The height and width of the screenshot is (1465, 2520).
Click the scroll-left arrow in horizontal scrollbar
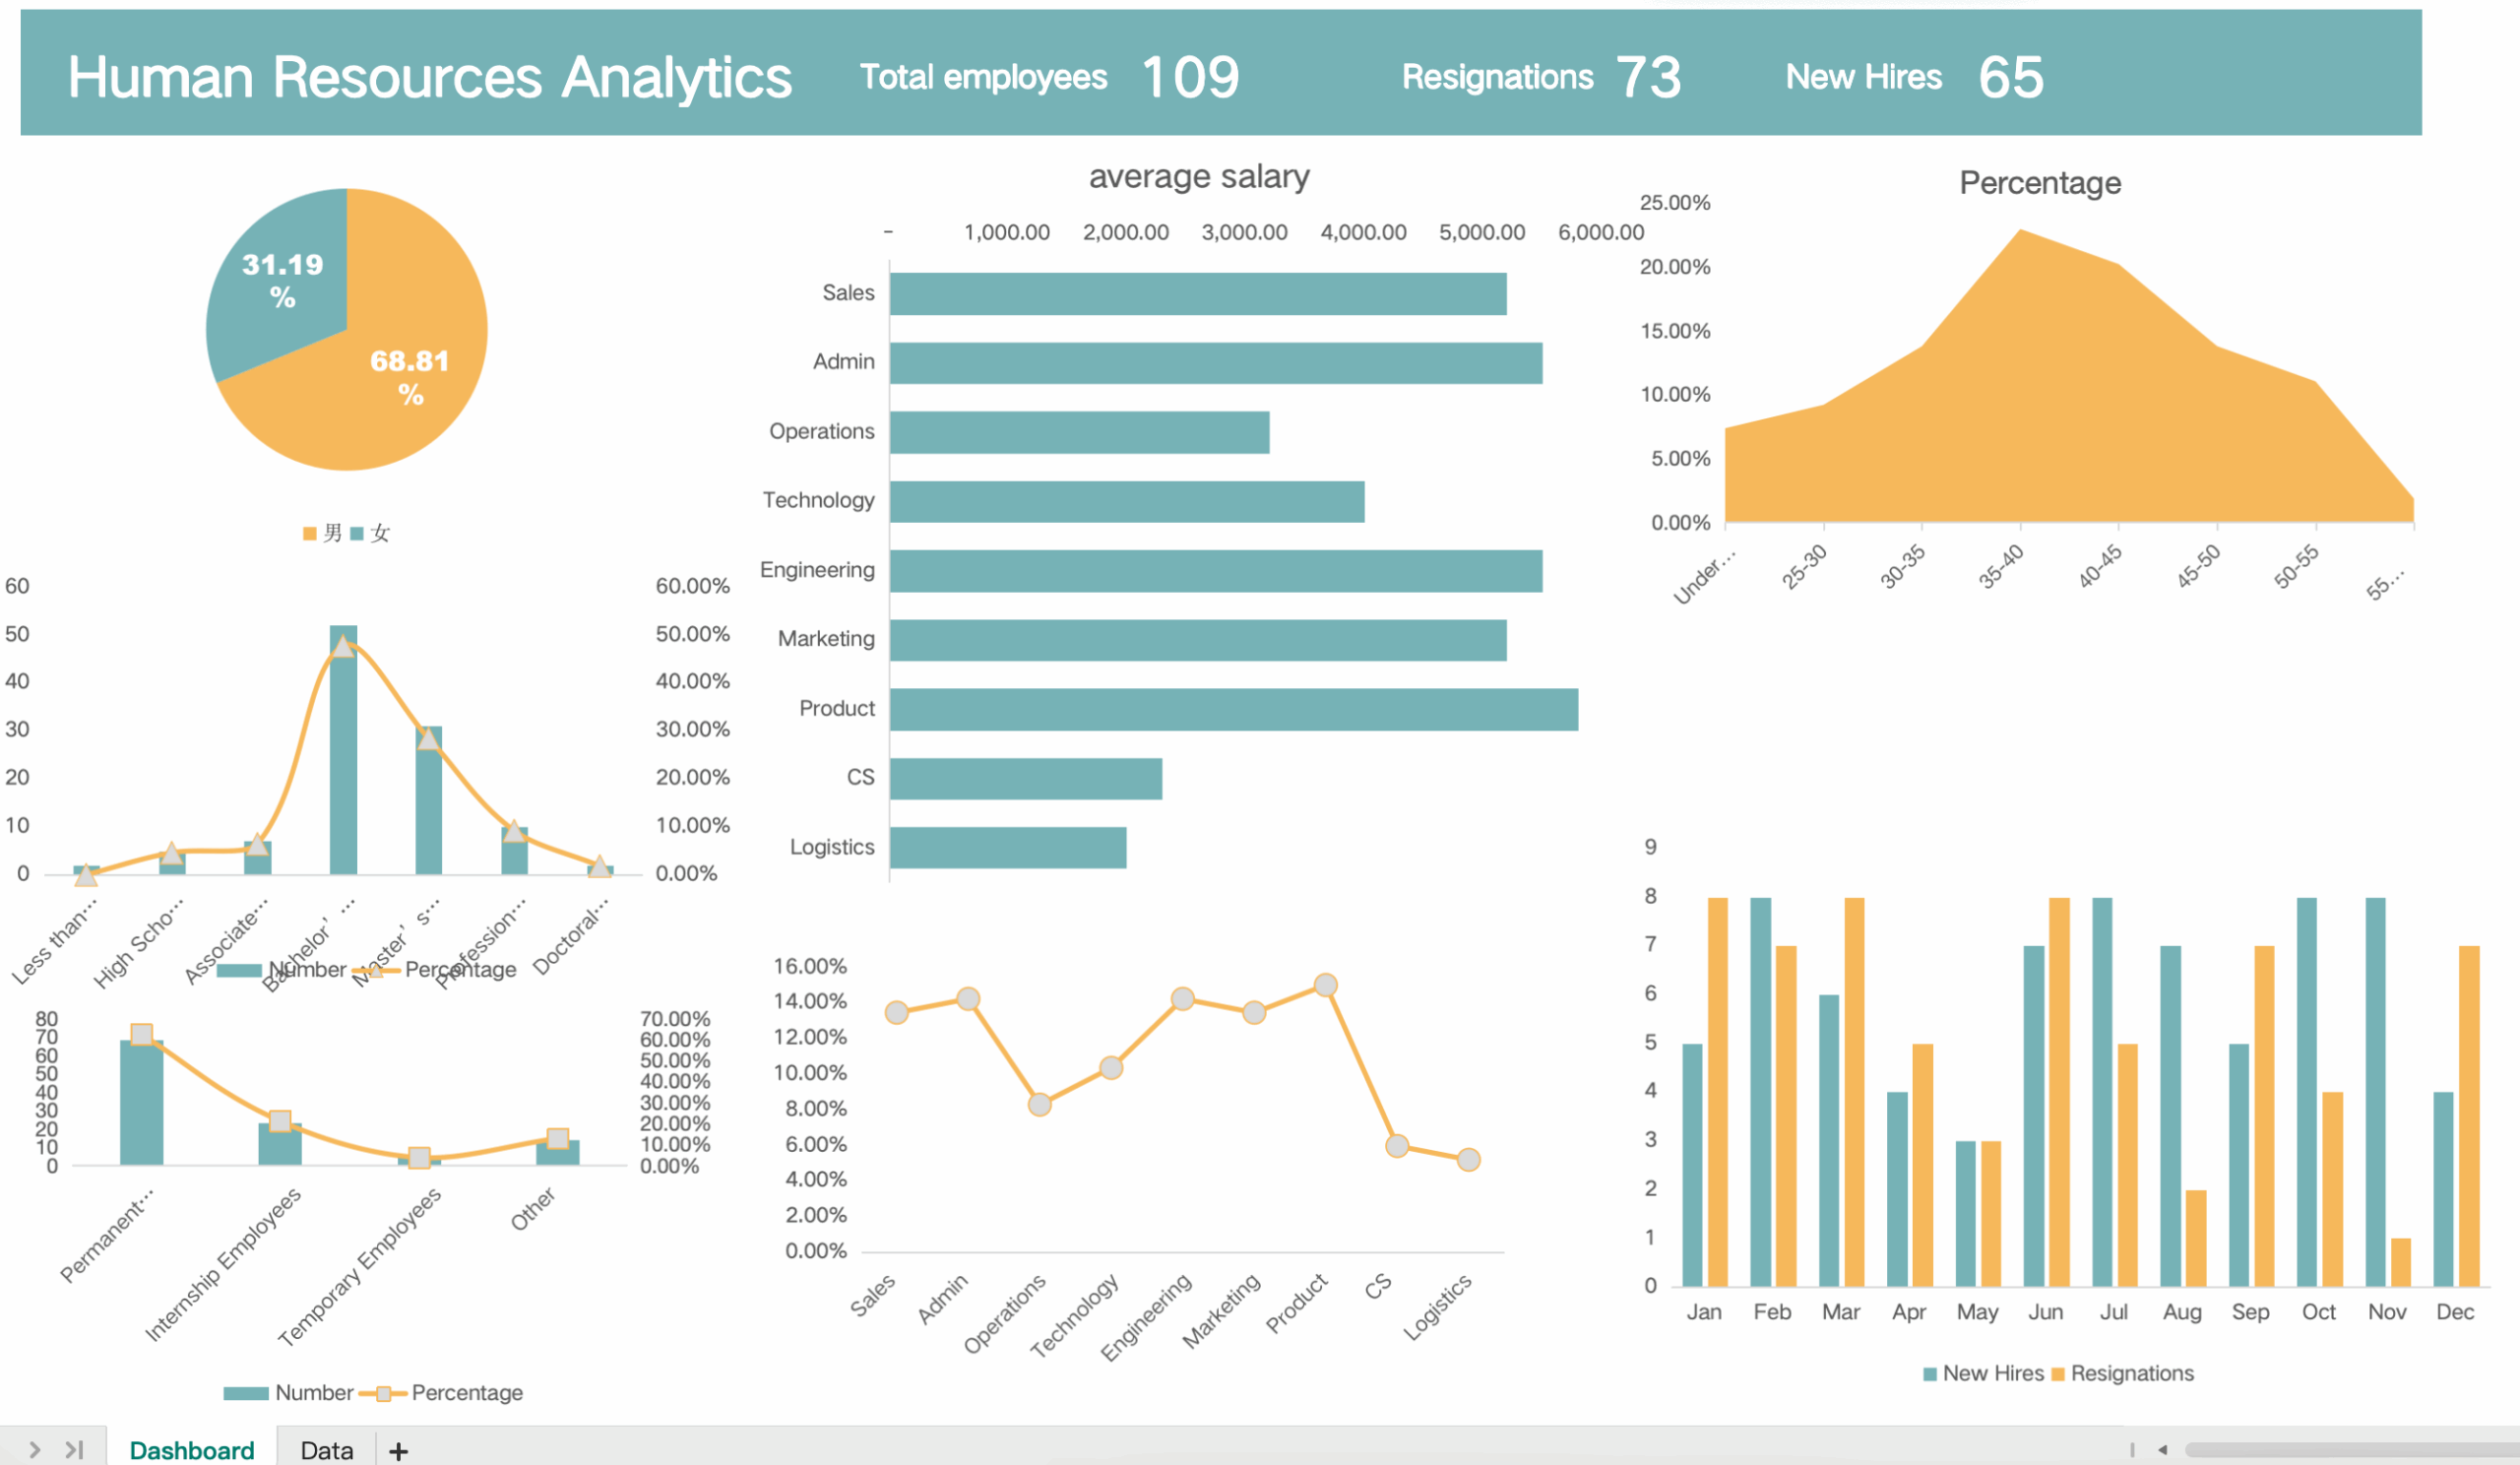pyautogui.click(x=2162, y=1449)
